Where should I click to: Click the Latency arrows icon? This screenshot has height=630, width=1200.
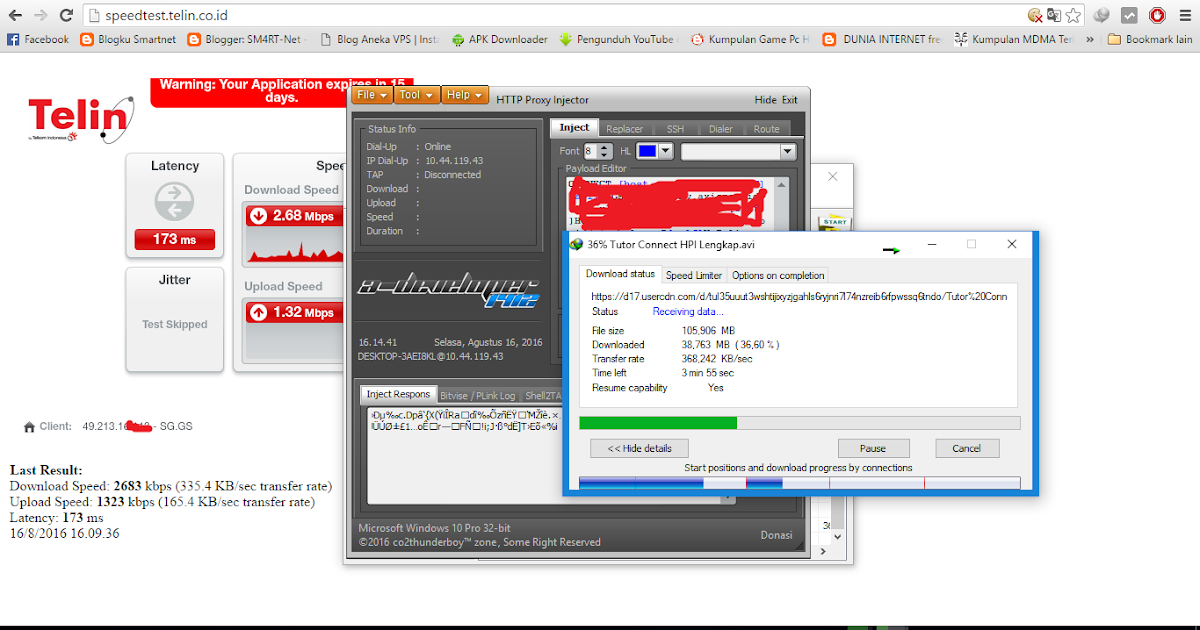pos(174,201)
